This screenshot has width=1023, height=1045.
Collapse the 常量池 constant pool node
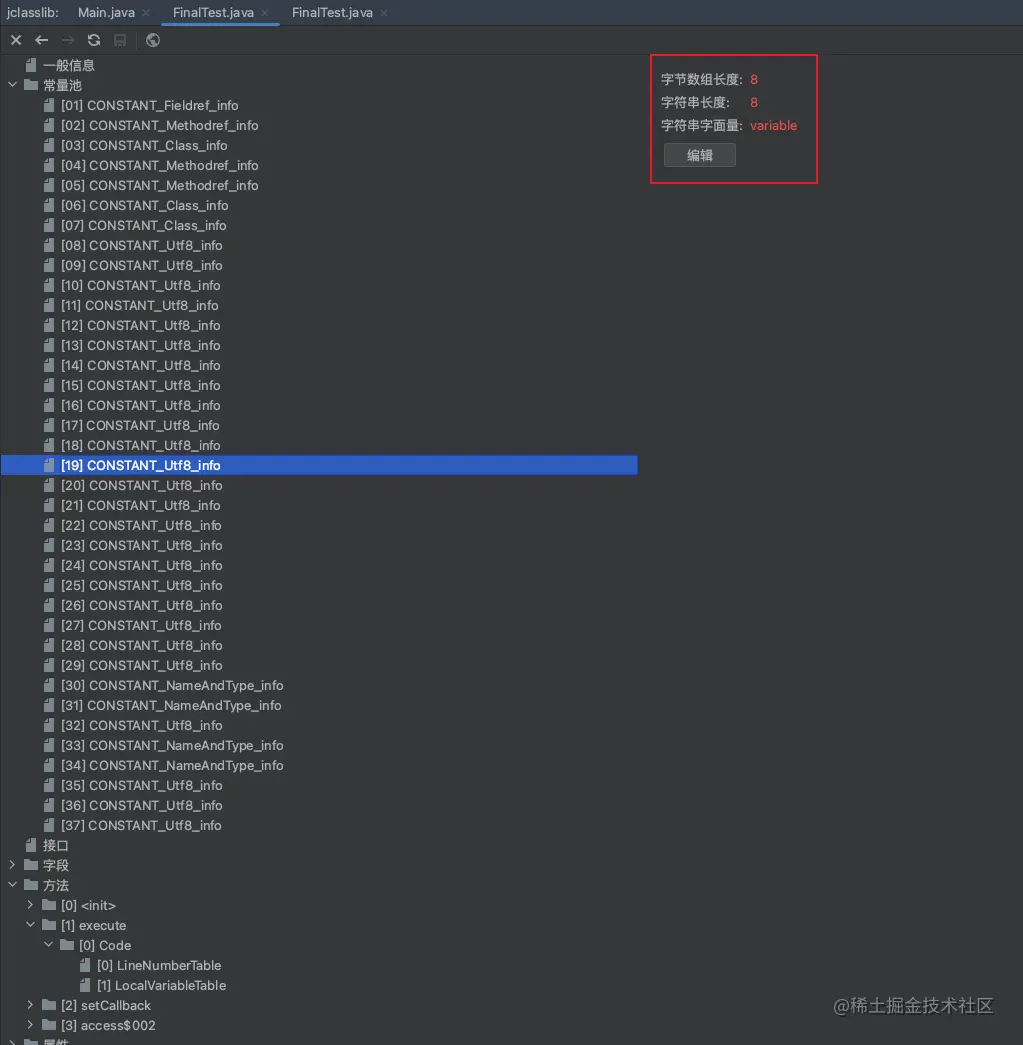(x=13, y=85)
